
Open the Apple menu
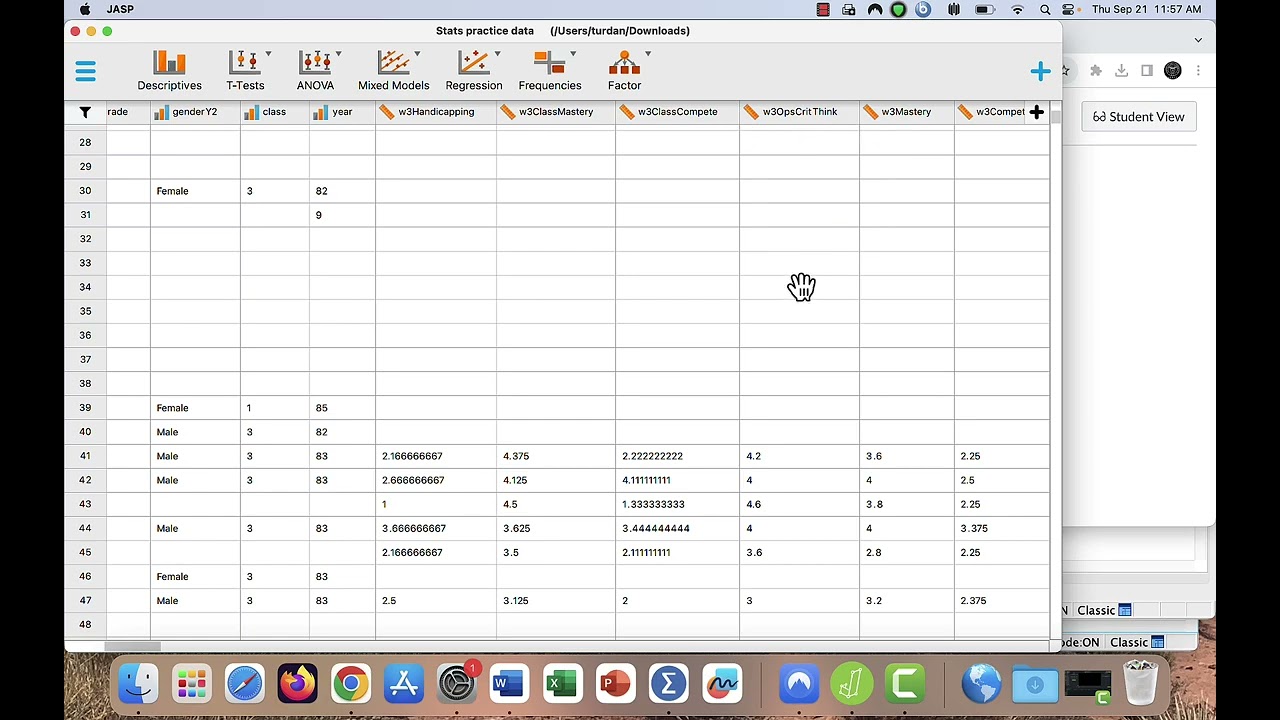click(85, 9)
